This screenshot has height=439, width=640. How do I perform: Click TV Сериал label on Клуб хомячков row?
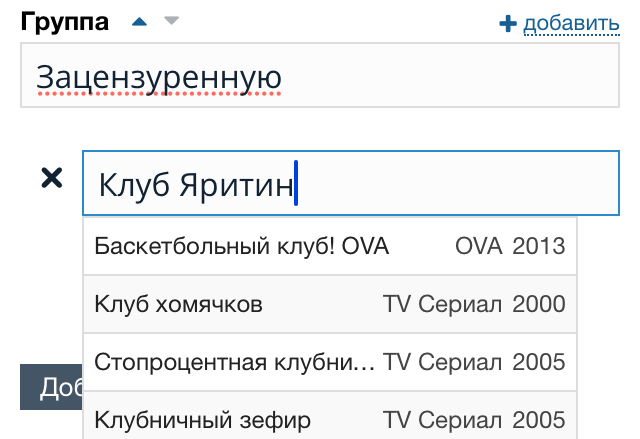[442, 304]
